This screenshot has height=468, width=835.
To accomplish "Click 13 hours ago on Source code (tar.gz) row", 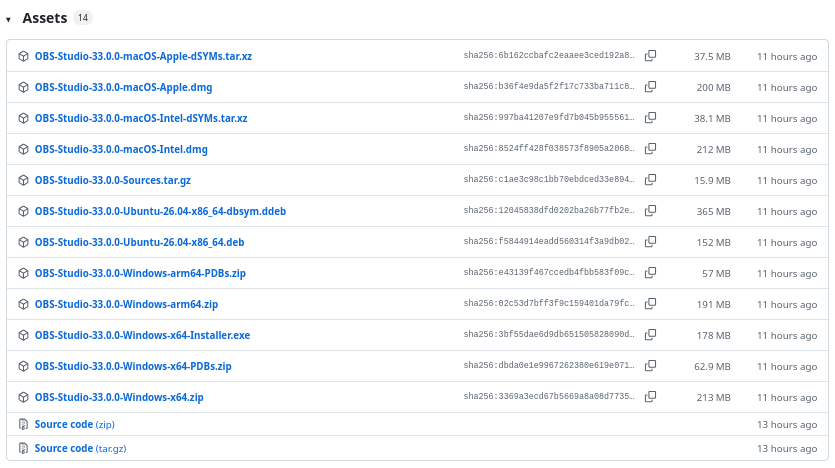I will point(787,448).
